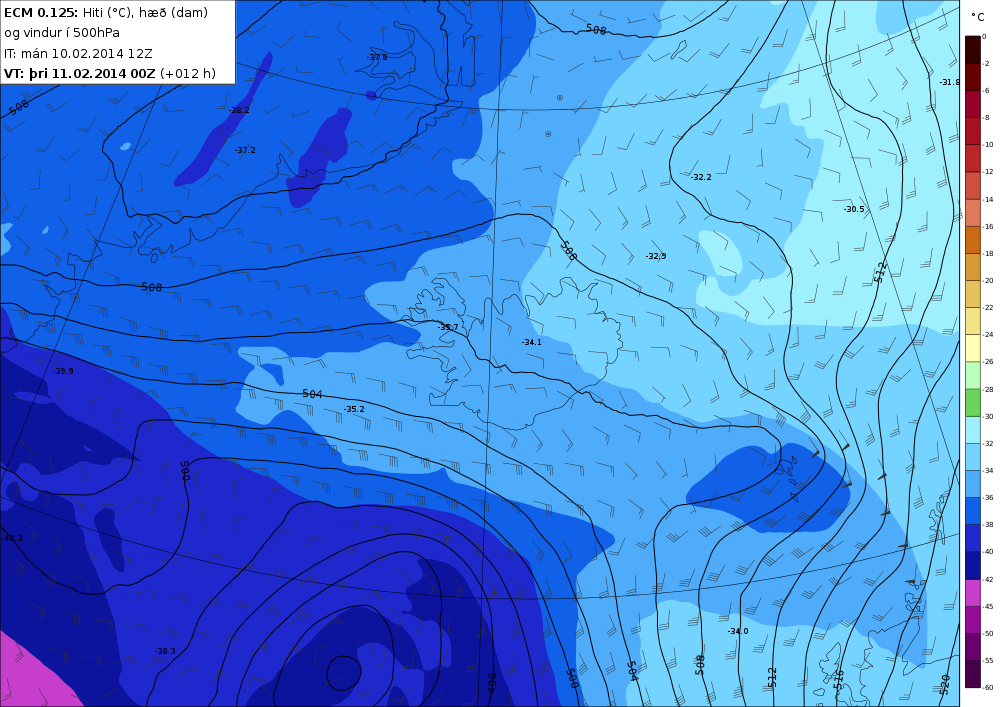Click the -60 tick label on the legend
The image size is (1000, 707).
[x=988, y=688]
